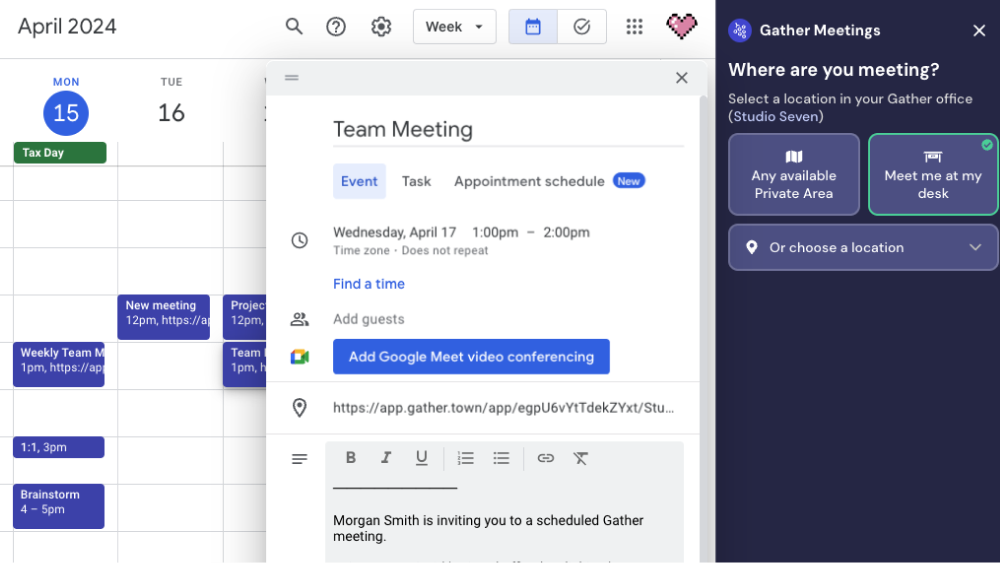Open the 'Tax Day' all-day event

(x=60, y=152)
